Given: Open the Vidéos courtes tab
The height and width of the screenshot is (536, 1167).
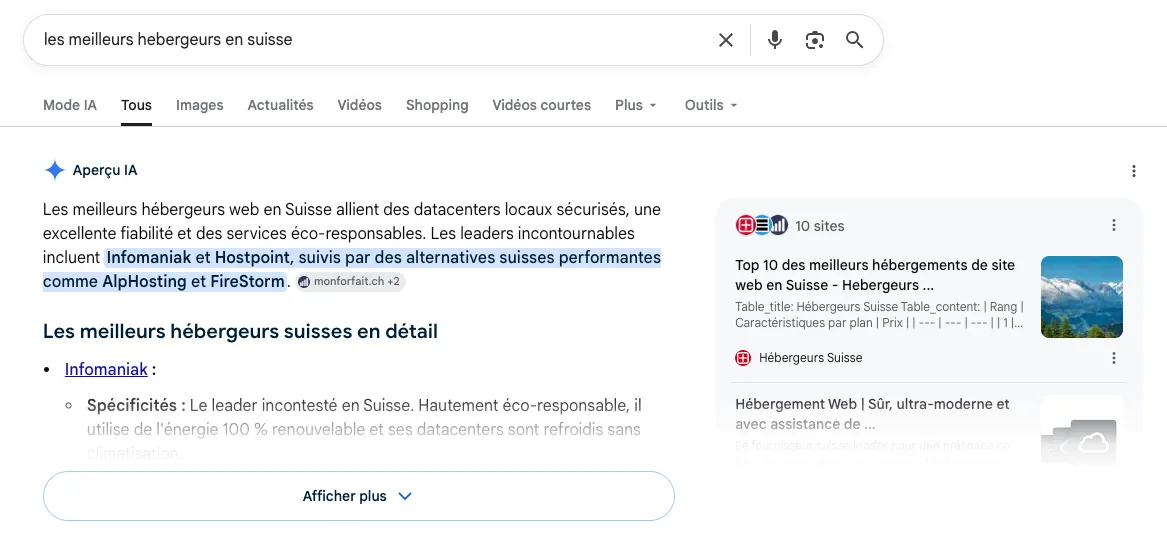Looking at the screenshot, I should (x=541, y=105).
